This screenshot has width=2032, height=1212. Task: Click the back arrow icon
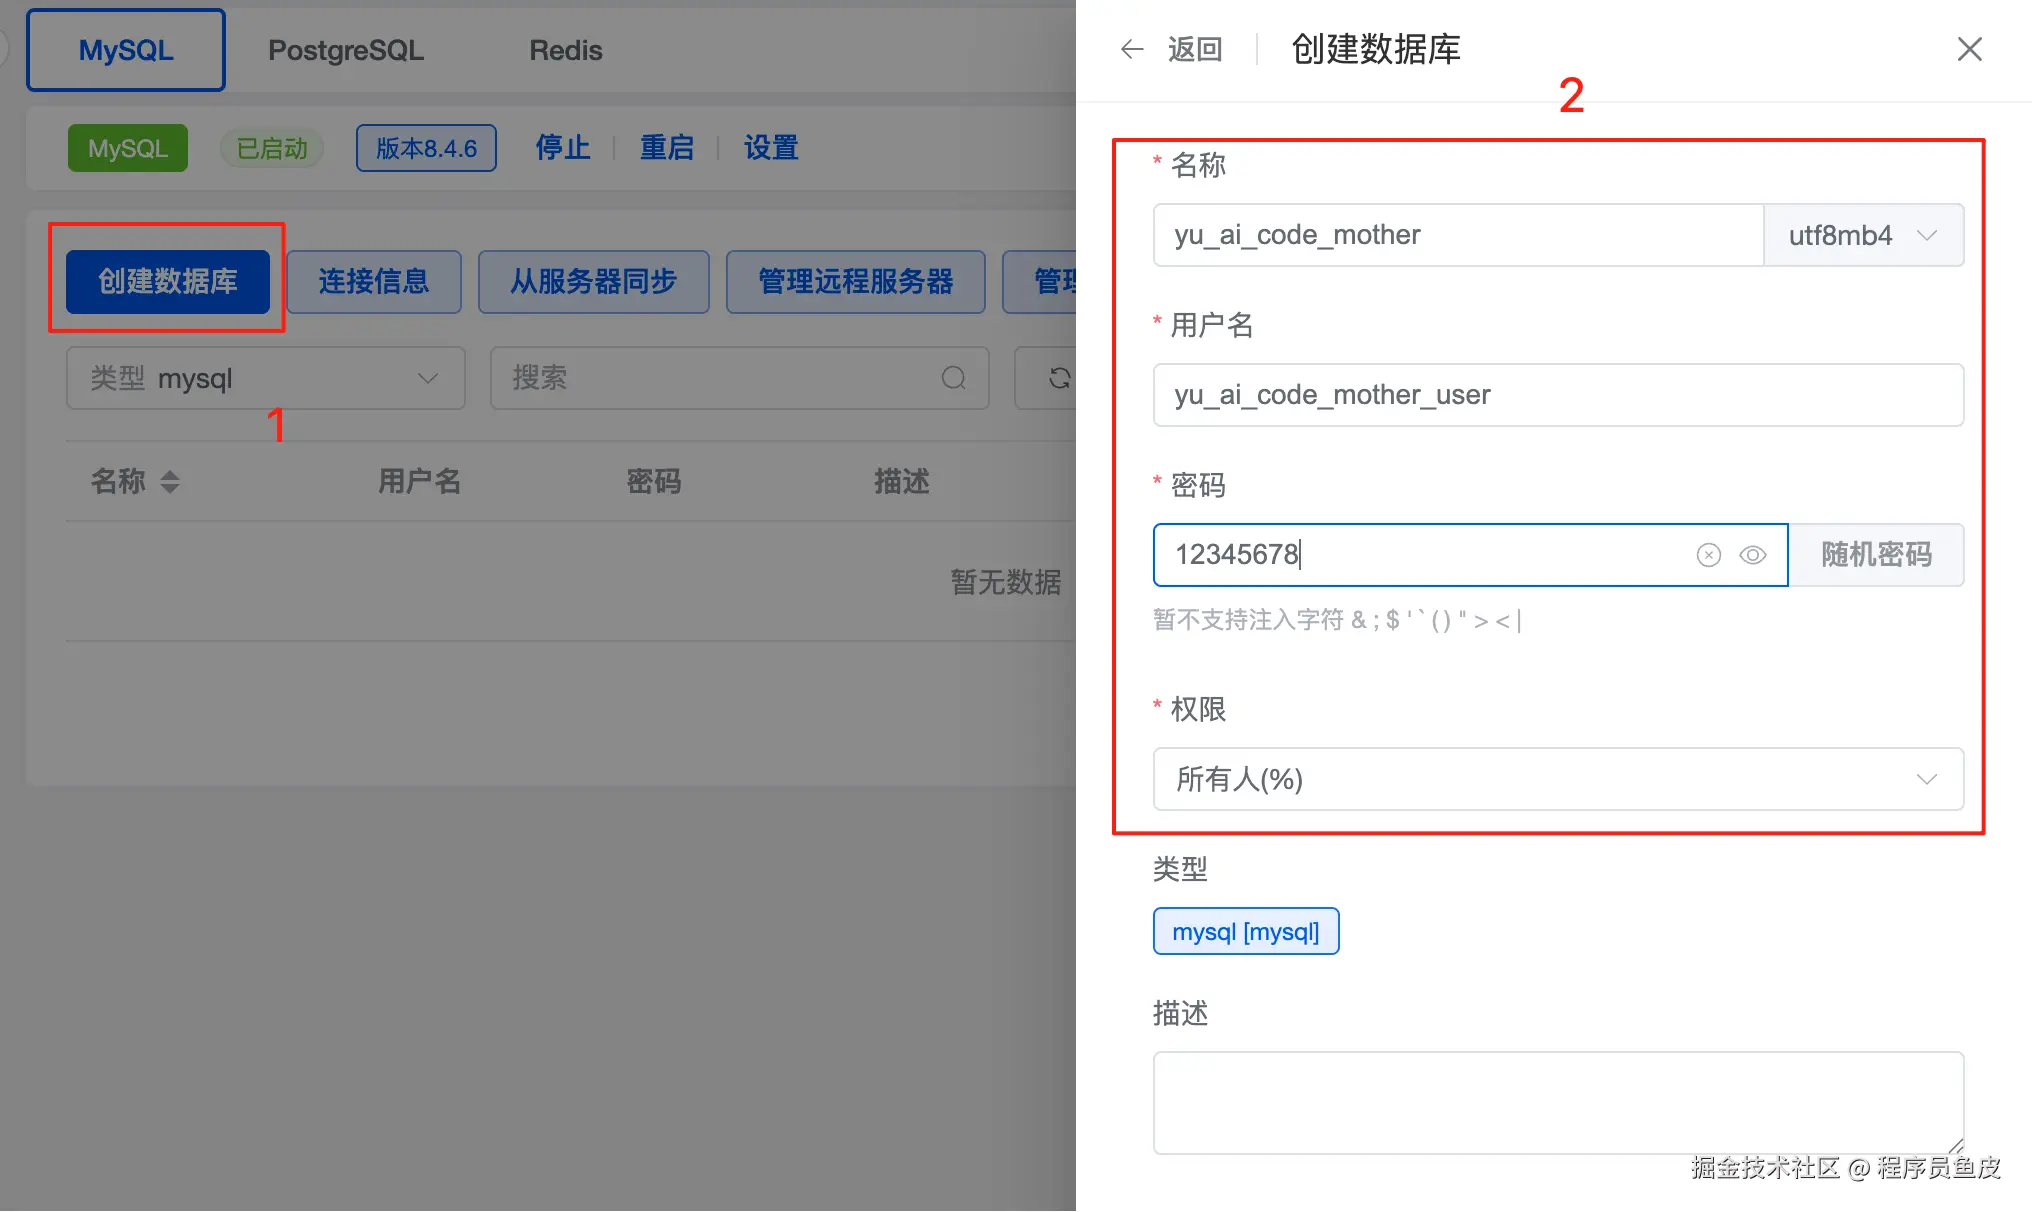click(1131, 49)
